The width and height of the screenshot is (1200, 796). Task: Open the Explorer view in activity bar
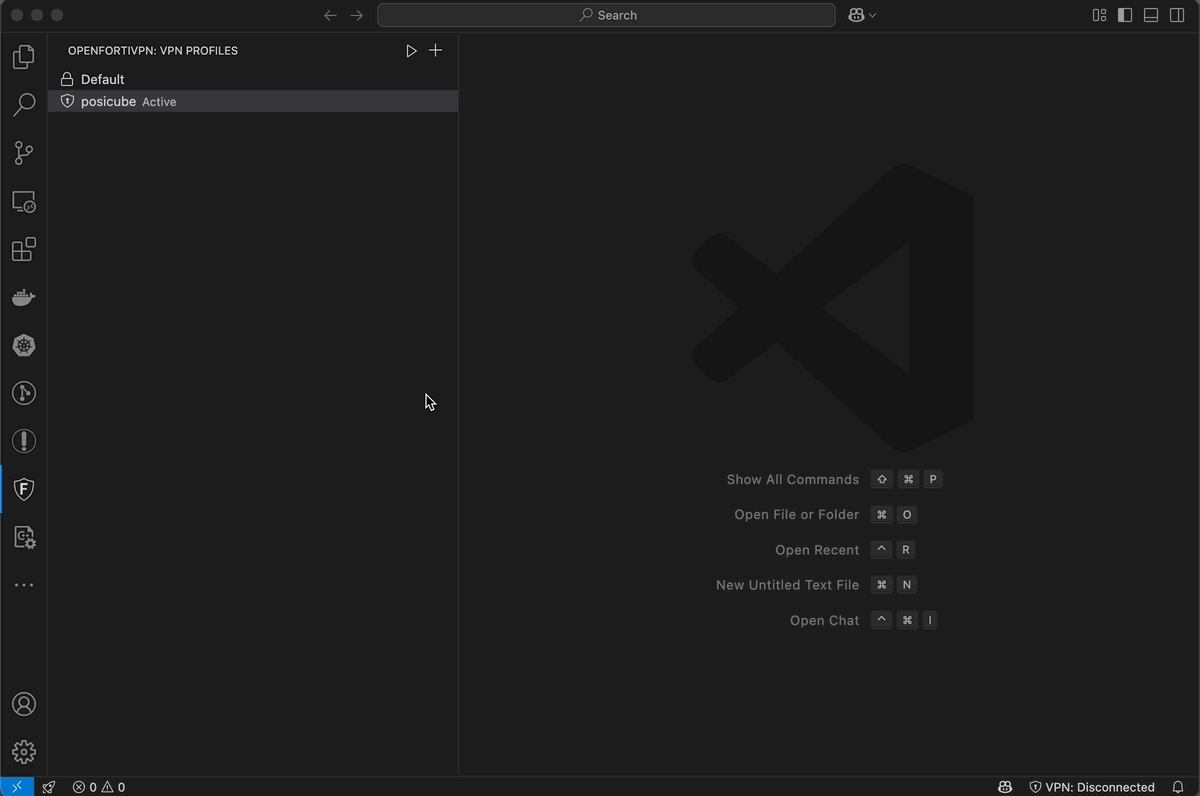tap(24, 57)
